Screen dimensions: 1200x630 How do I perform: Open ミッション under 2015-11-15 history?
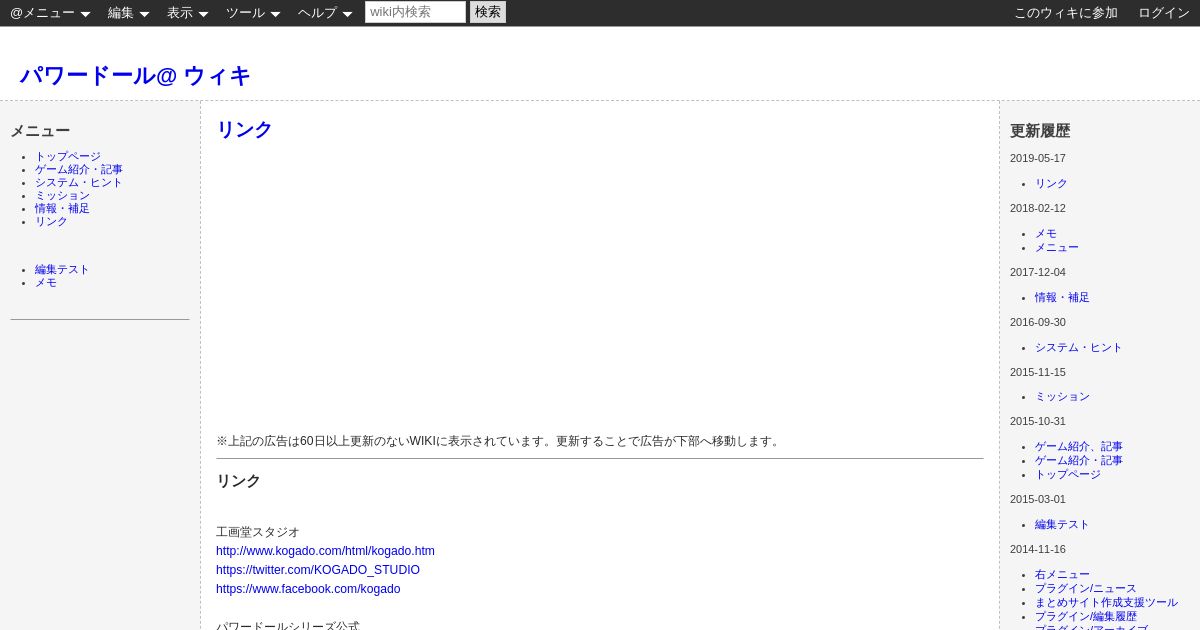click(1062, 397)
